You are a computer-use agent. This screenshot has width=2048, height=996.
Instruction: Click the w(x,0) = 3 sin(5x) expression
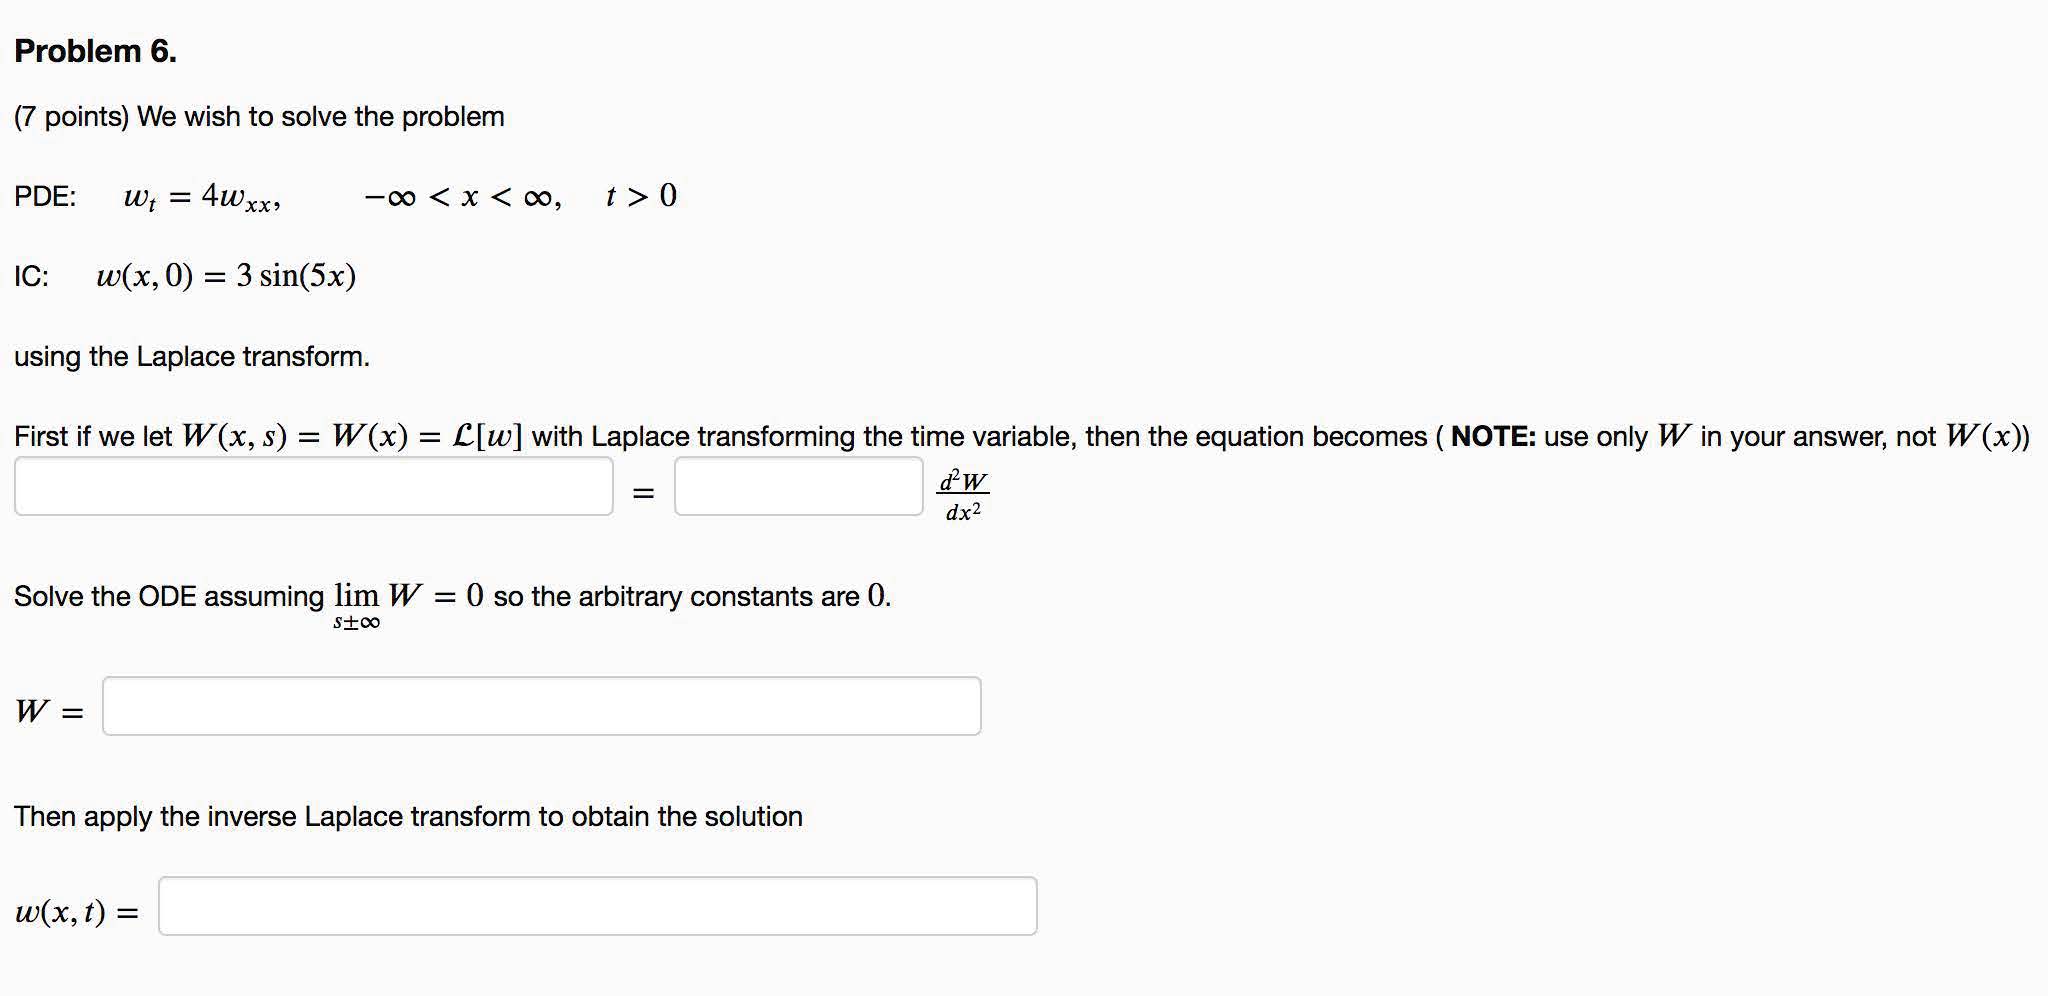[226, 276]
